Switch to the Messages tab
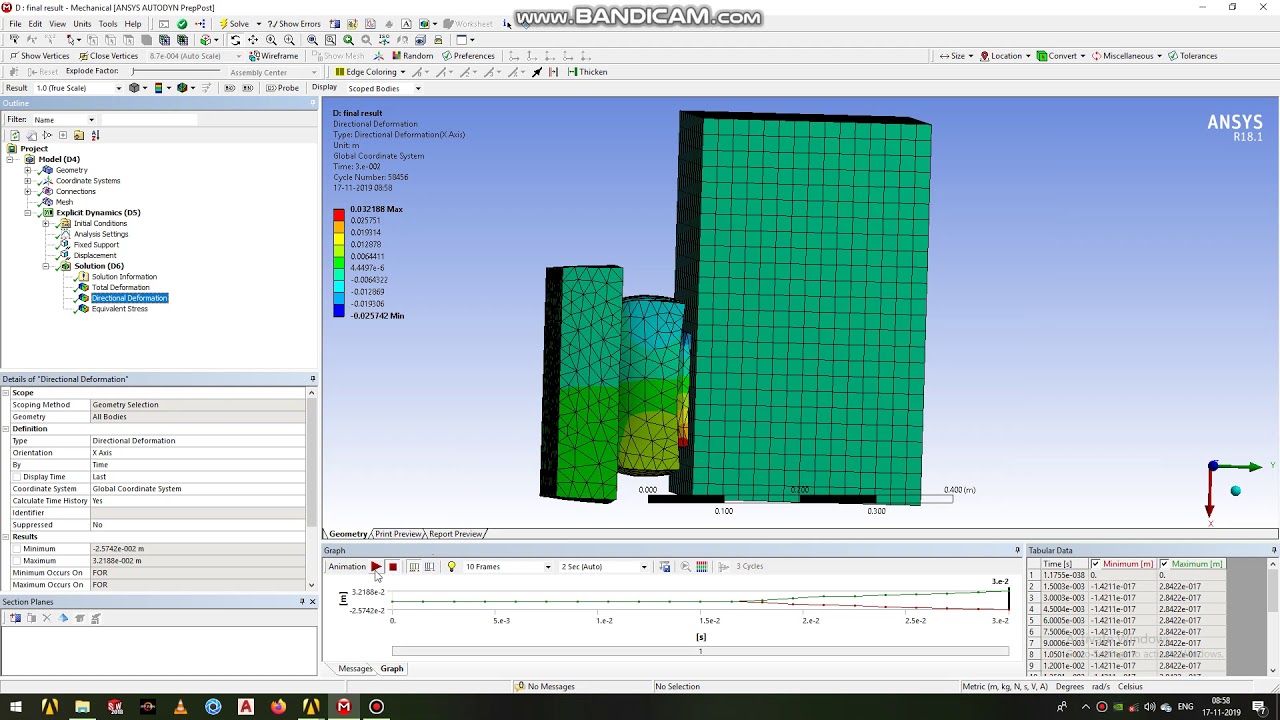The image size is (1280, 720). point(355,669)
